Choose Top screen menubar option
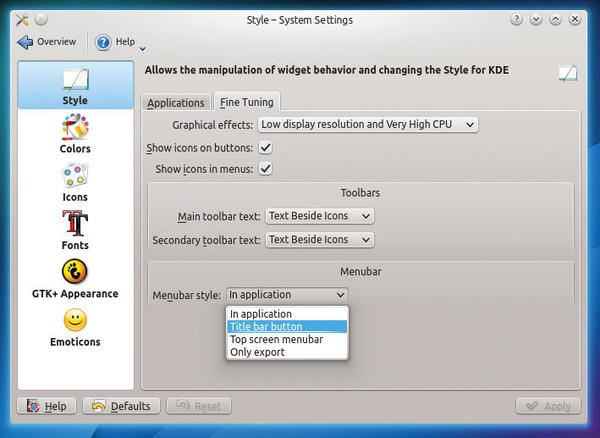This screenshot has height=438, width=600. pyautogui.click(x=287, y=339)
